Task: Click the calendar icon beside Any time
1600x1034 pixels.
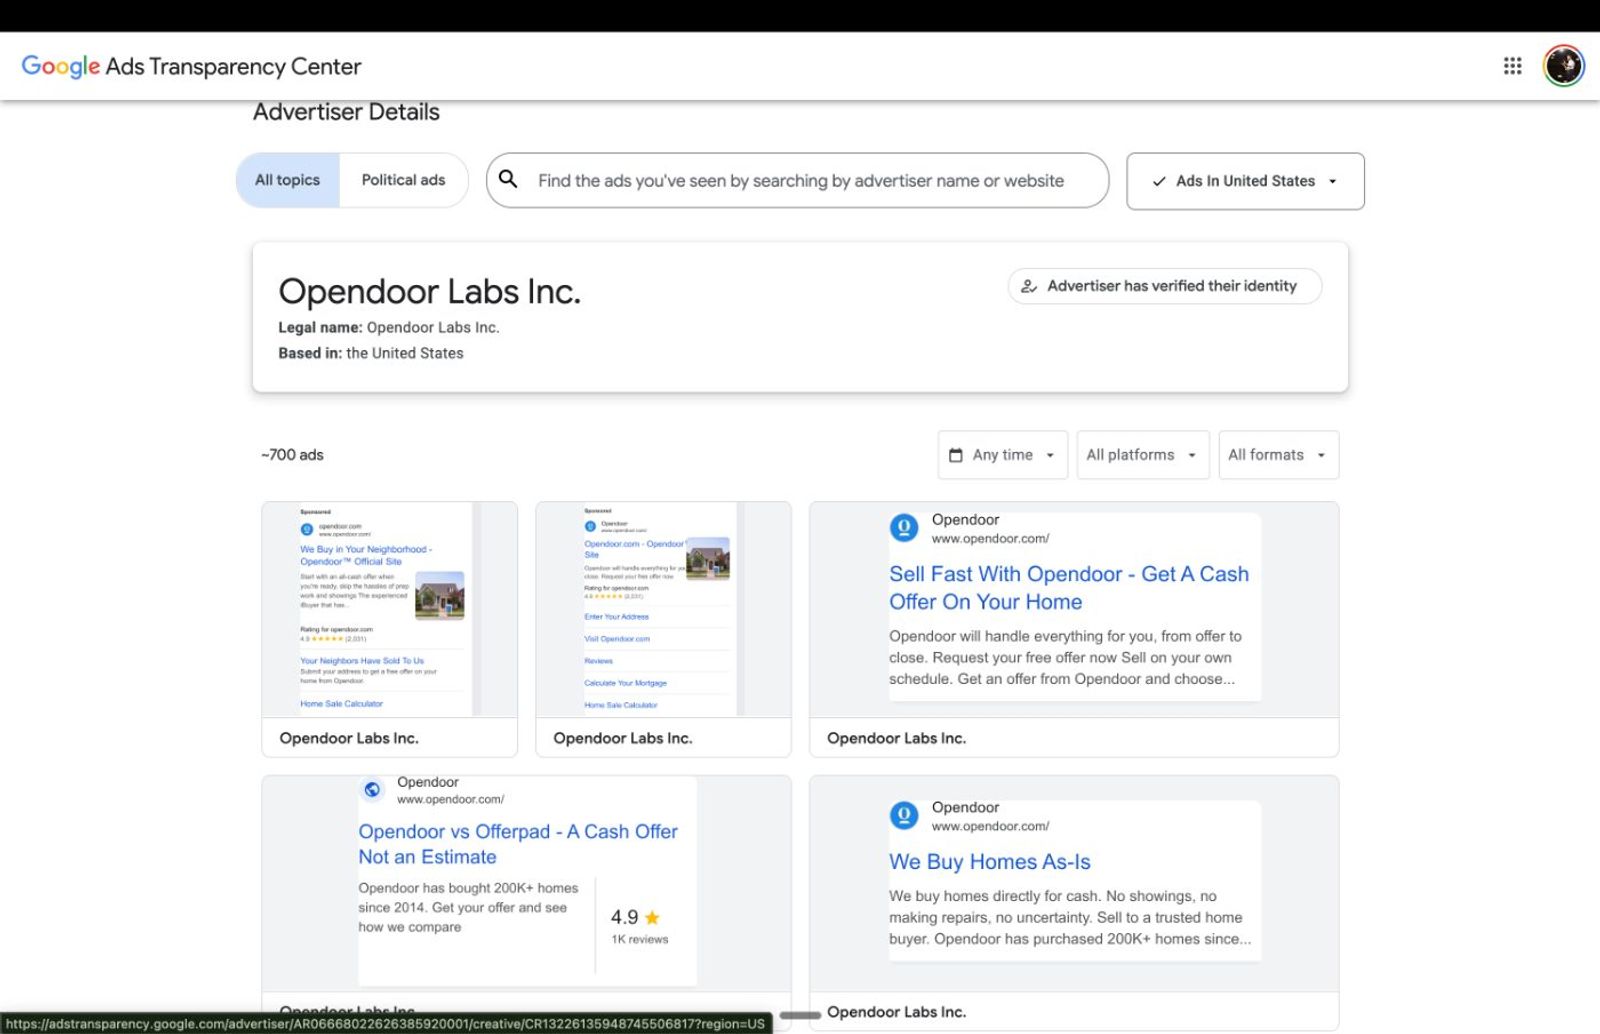Action: tap(955, 455)
